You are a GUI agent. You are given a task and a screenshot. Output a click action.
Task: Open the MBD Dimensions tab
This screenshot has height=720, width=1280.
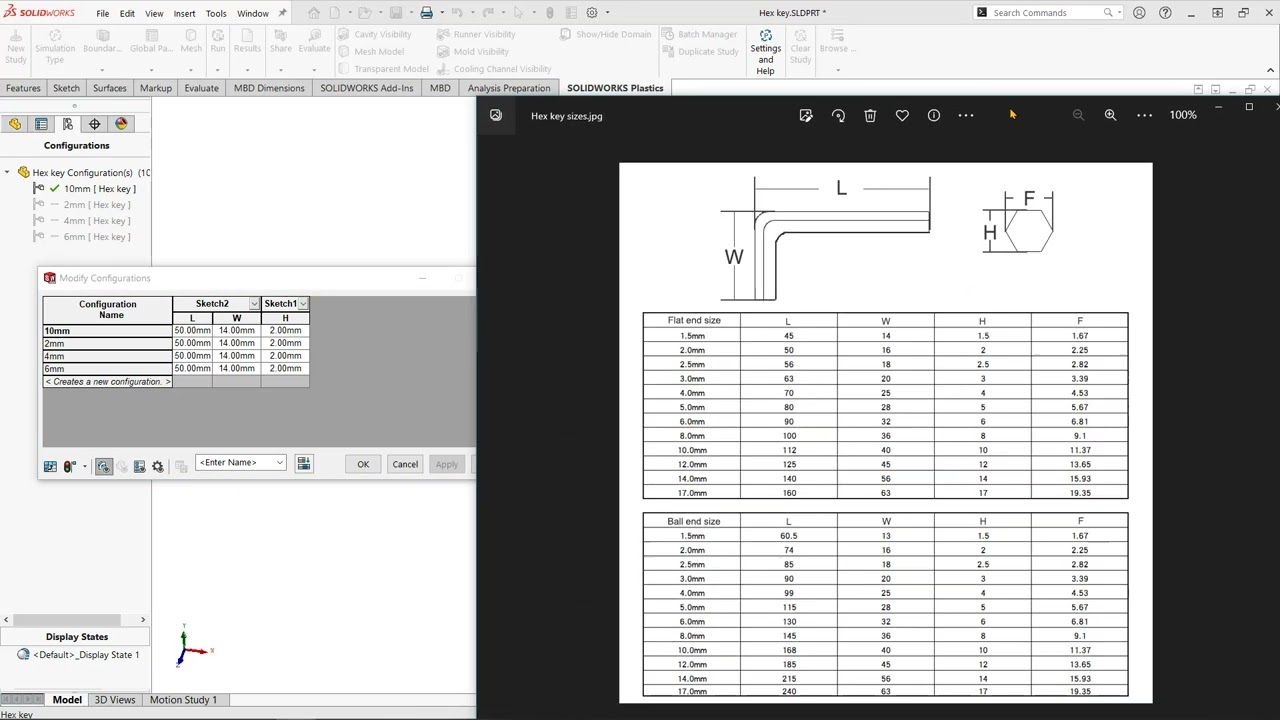coord(269,88)
